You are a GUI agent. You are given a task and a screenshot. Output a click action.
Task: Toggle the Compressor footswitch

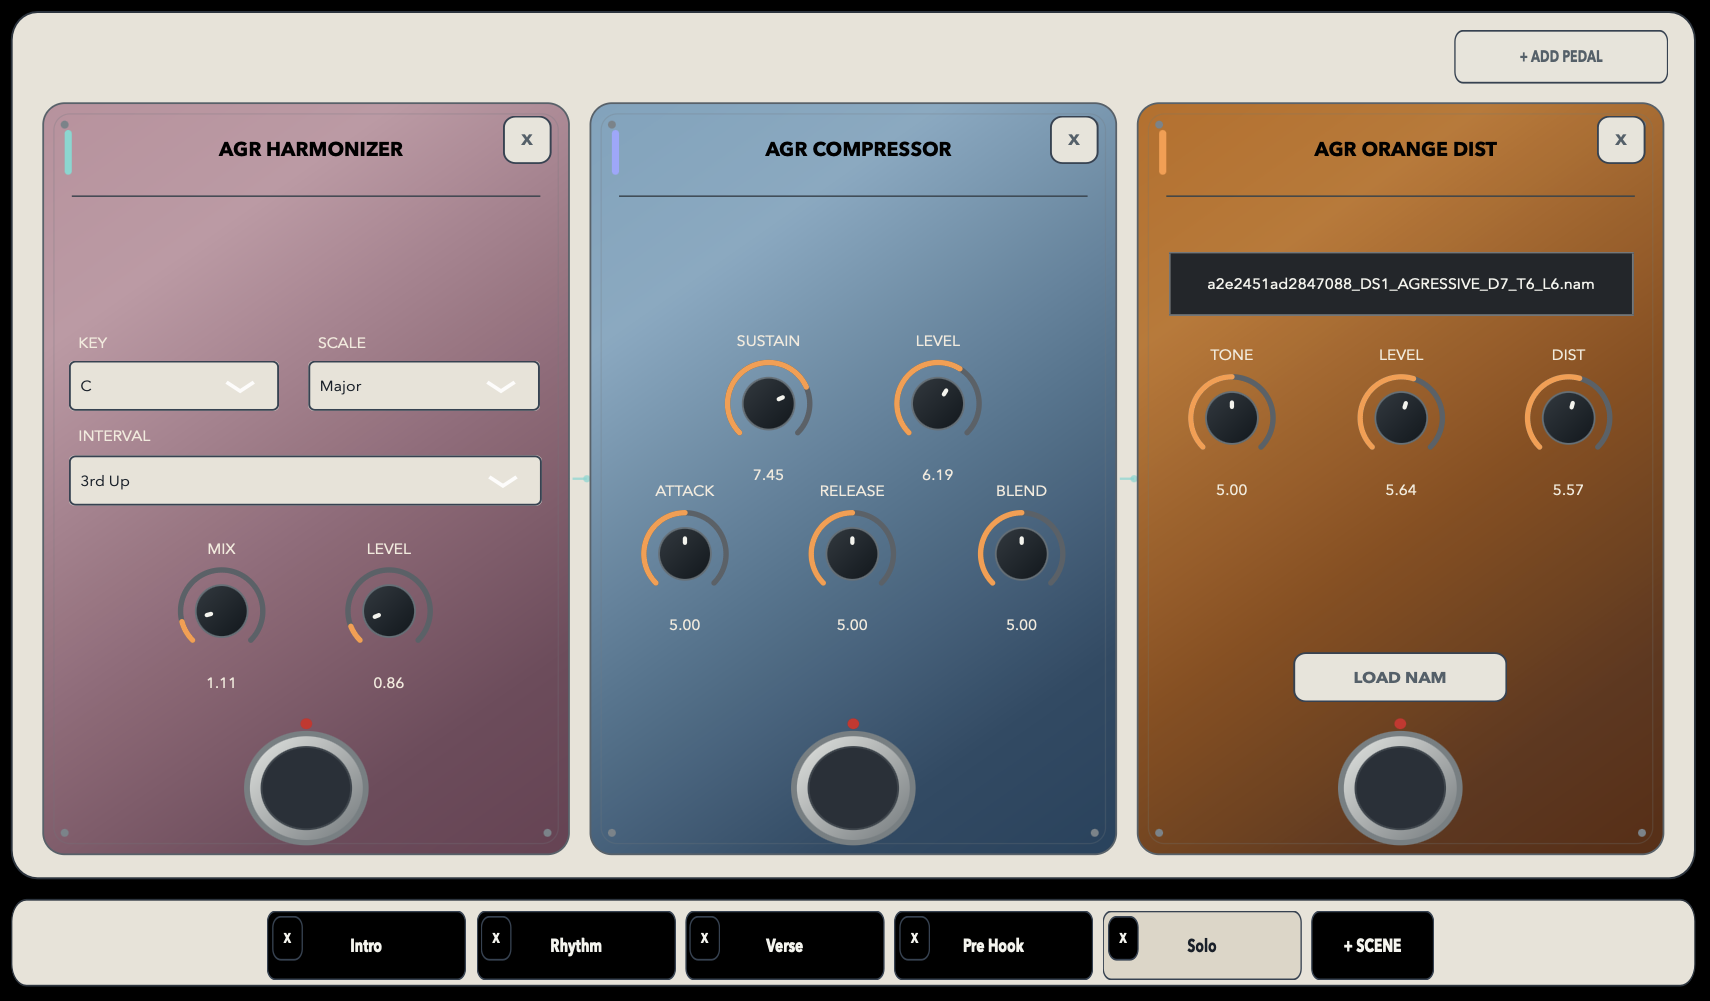(853, 788)
